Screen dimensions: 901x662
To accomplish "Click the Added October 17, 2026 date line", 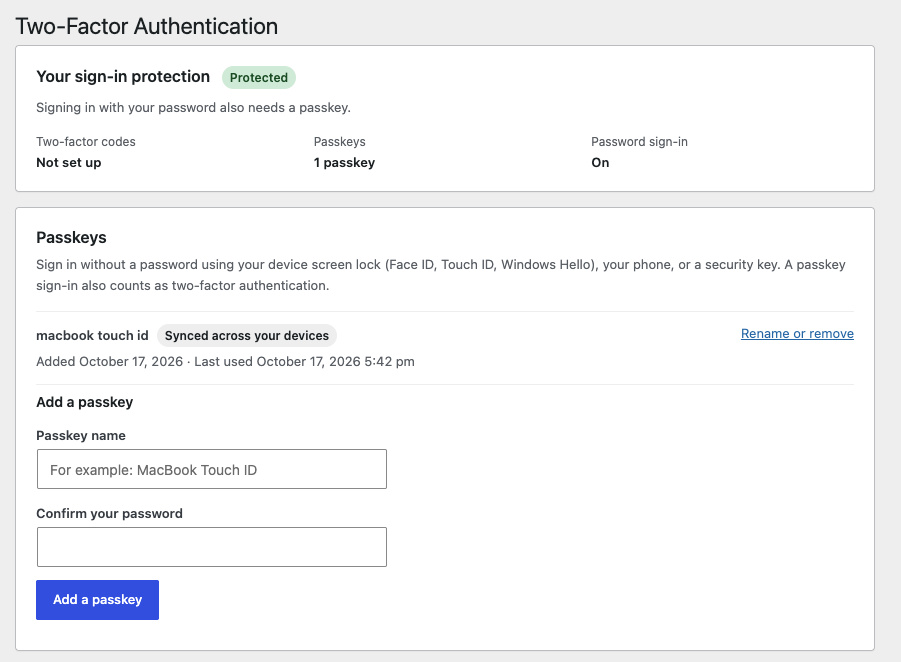I will [x=225, y=361].
